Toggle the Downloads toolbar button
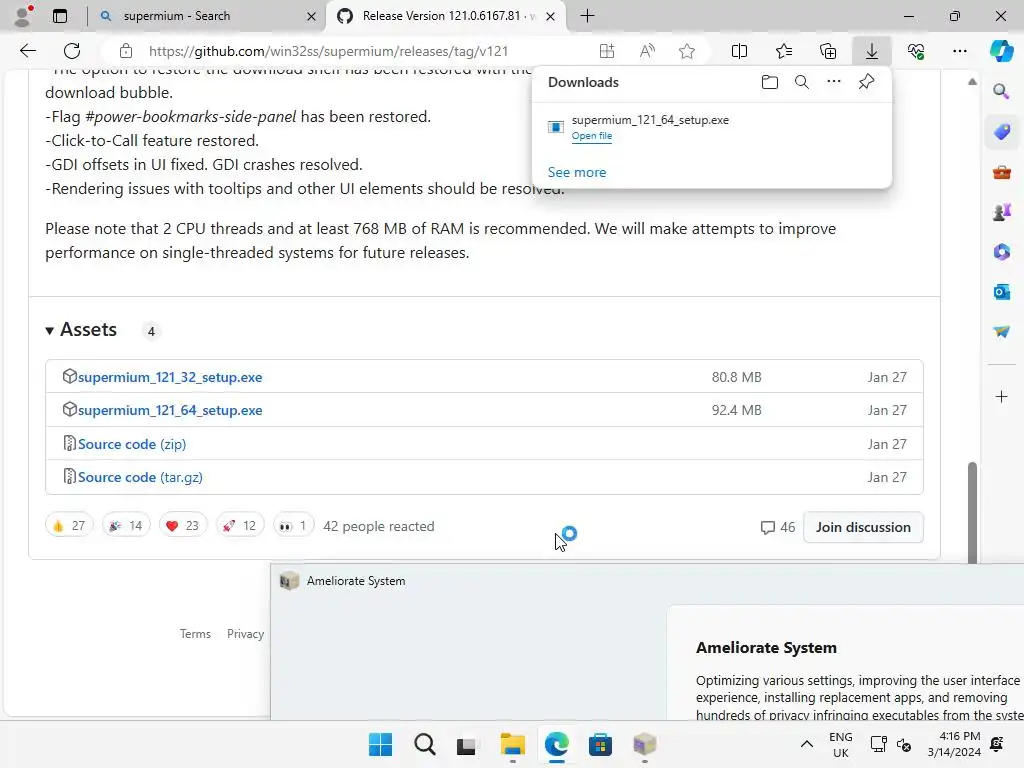The image size is (1024, 768). [872, 51]
